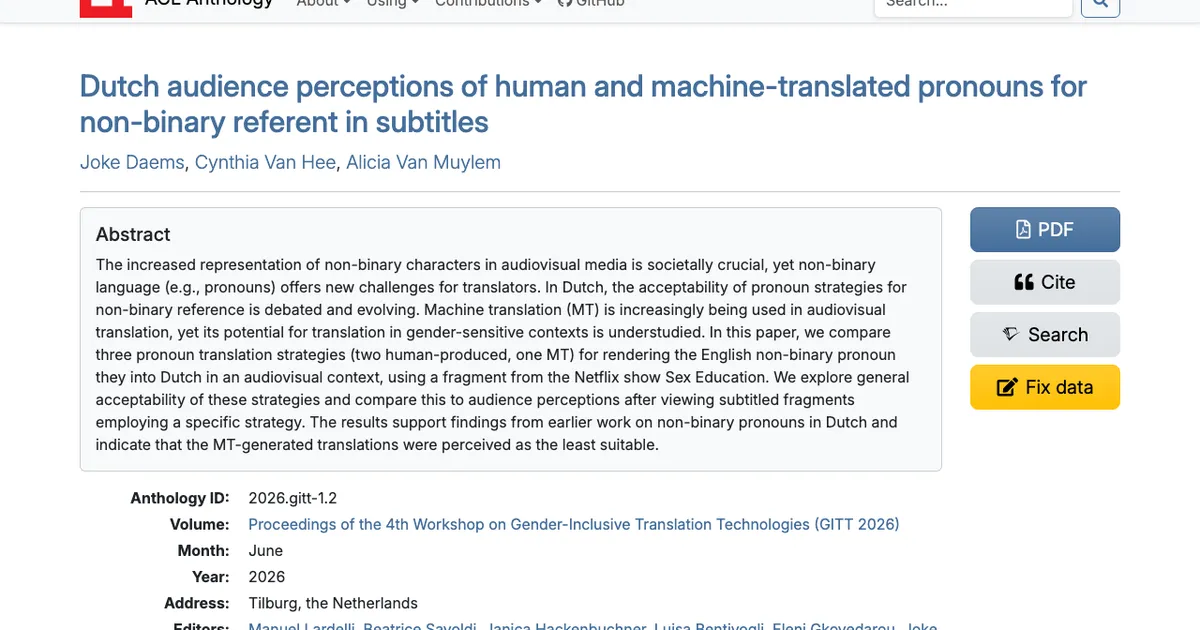This screenshot has height=630, width=1200.
Task: Click the Fix data edit icon
Action: coord(1007,387)
